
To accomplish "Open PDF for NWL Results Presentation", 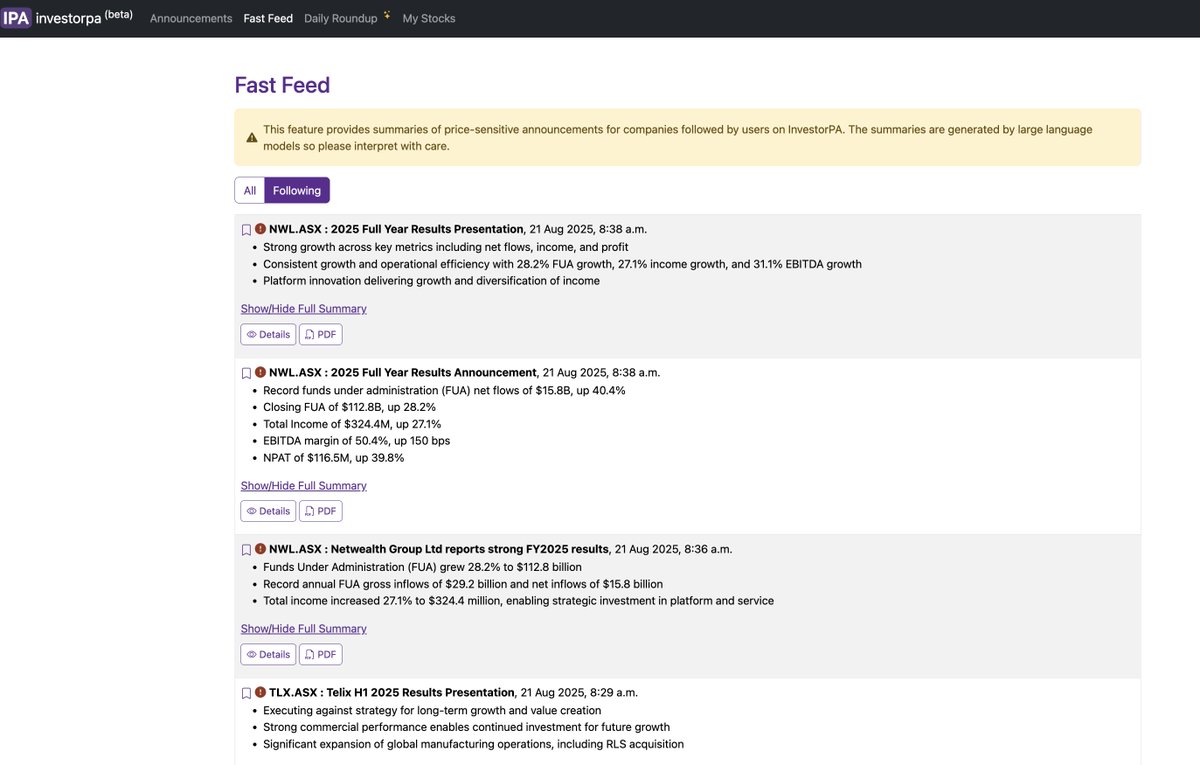I will pyautogui.click(x=321, y=334).
